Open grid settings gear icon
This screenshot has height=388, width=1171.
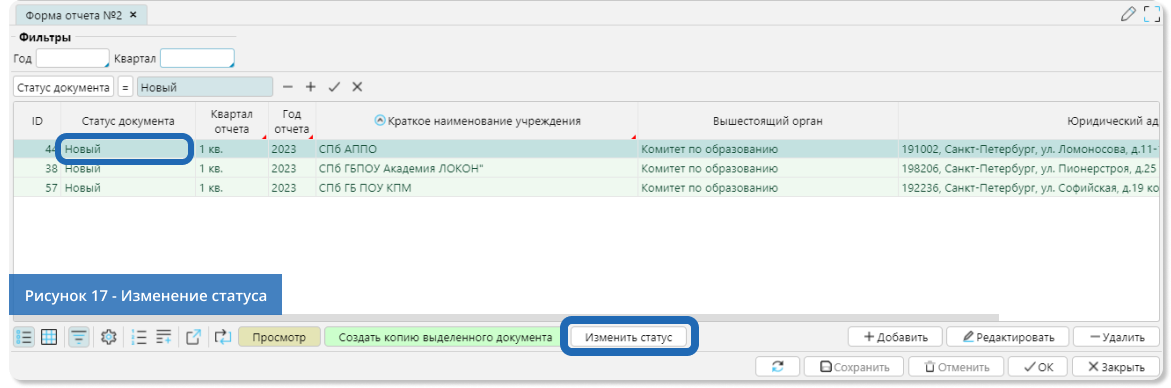click(108, 337)
